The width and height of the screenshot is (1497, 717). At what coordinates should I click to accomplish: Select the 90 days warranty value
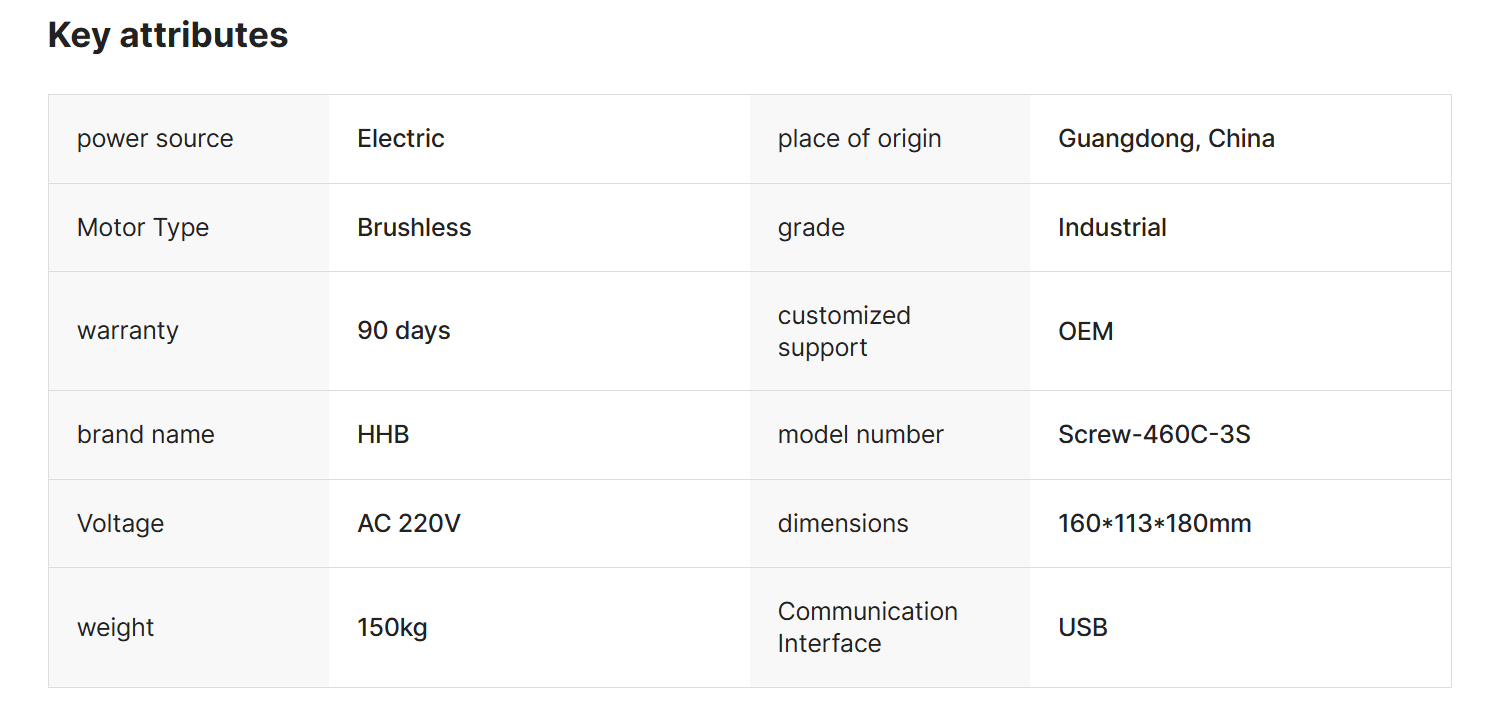404,331
